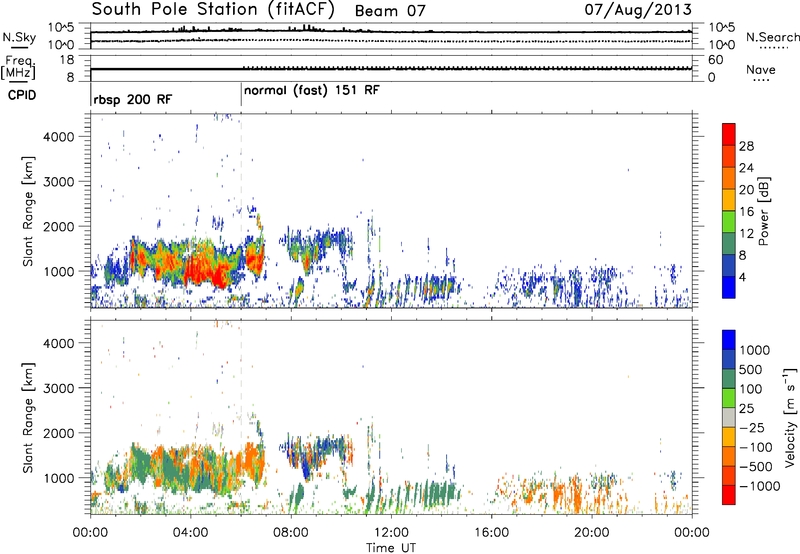Click the red top segment of Power colorbar

[x=729, y=132]
